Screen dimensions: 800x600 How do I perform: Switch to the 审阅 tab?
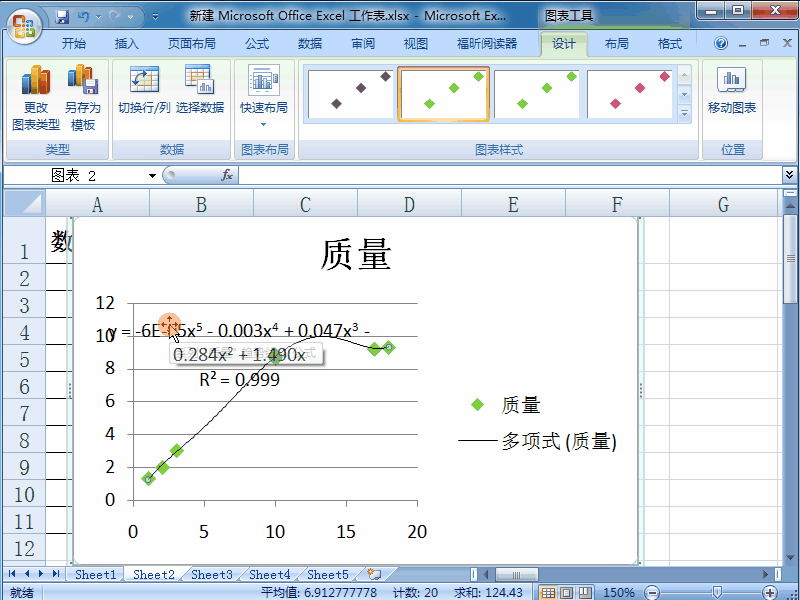coord(363,44)
